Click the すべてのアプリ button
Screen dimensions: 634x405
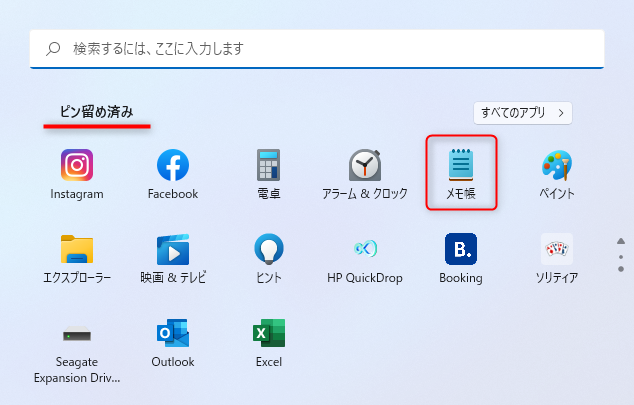(x=523, y=113)
